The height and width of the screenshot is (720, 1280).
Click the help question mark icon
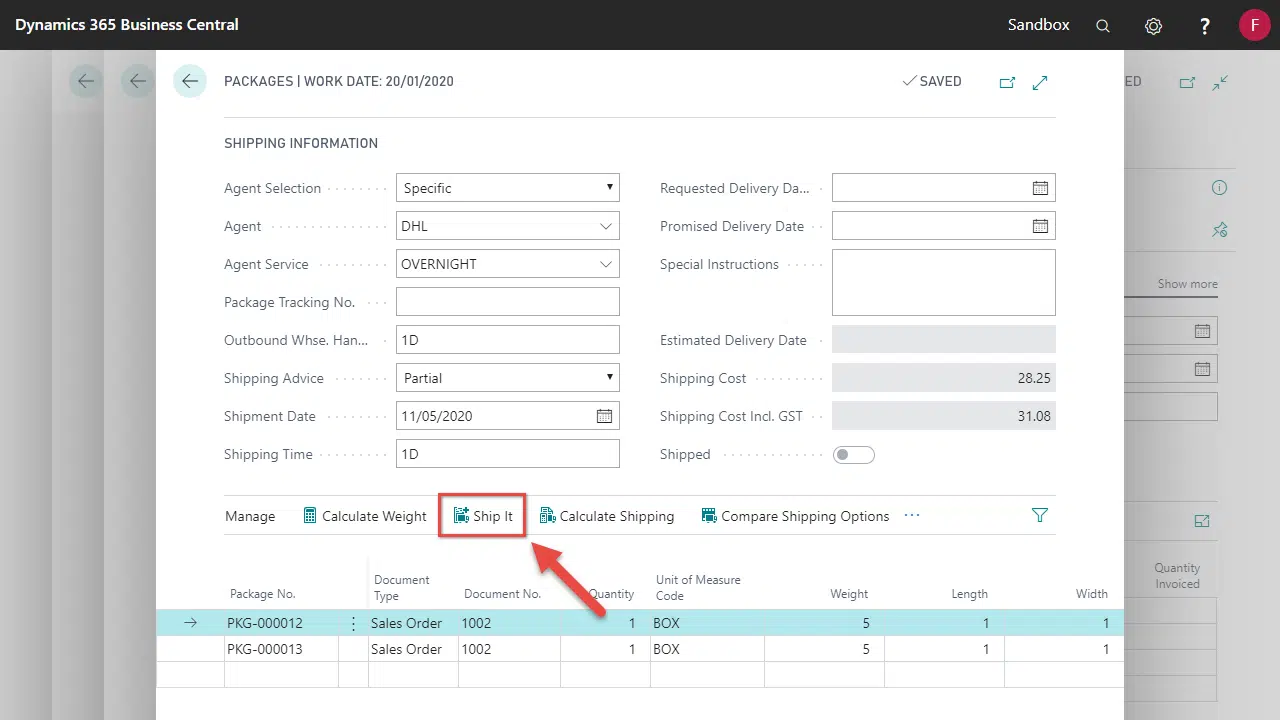[x=1205, y=26]
